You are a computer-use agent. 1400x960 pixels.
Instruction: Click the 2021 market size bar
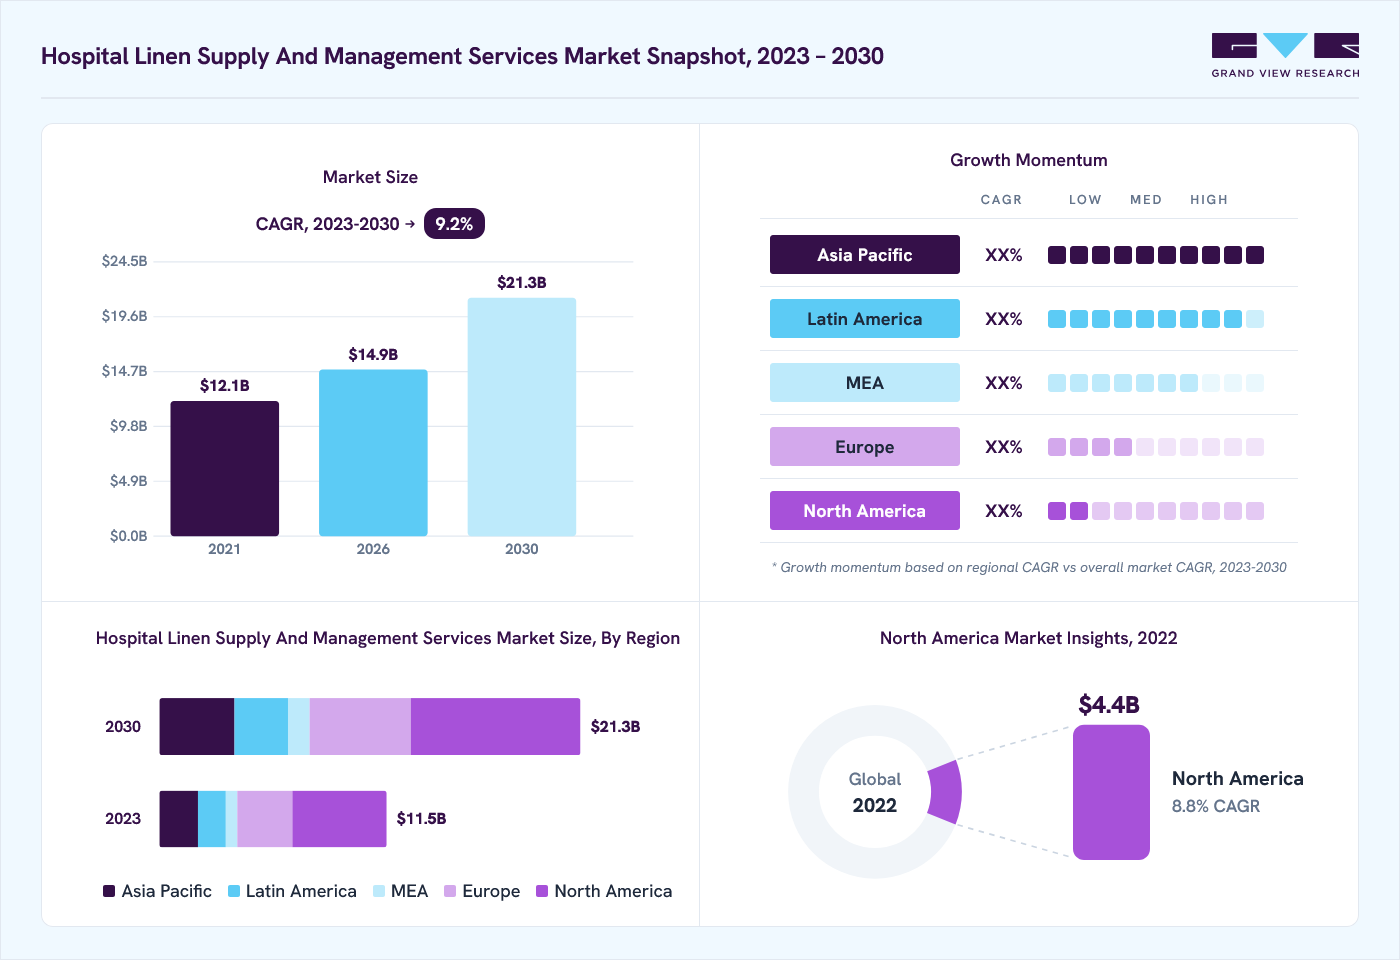point(225,468)
